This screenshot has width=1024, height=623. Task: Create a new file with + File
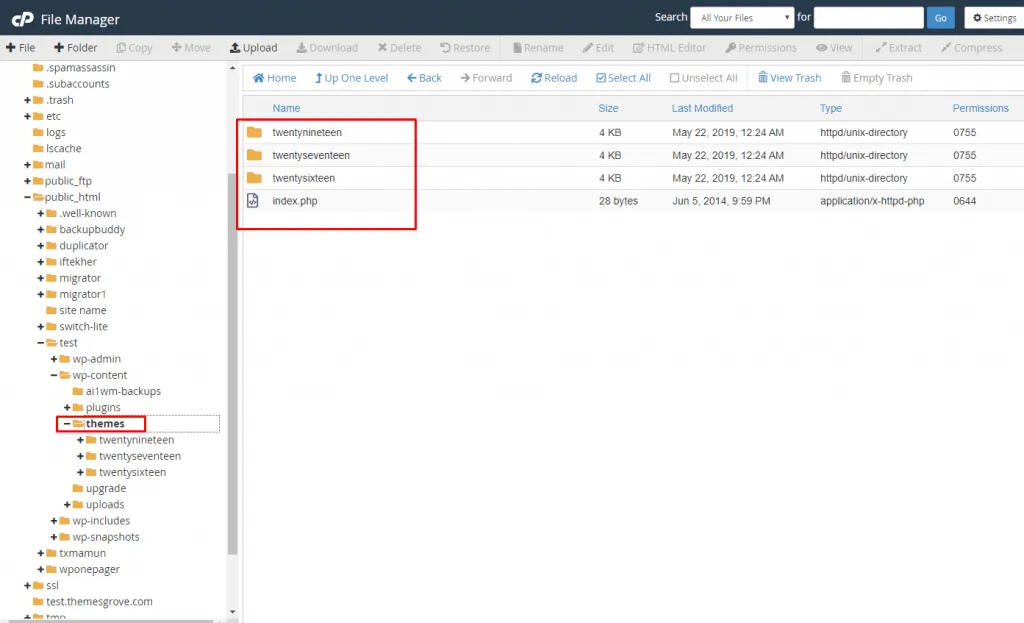[20, 48]
